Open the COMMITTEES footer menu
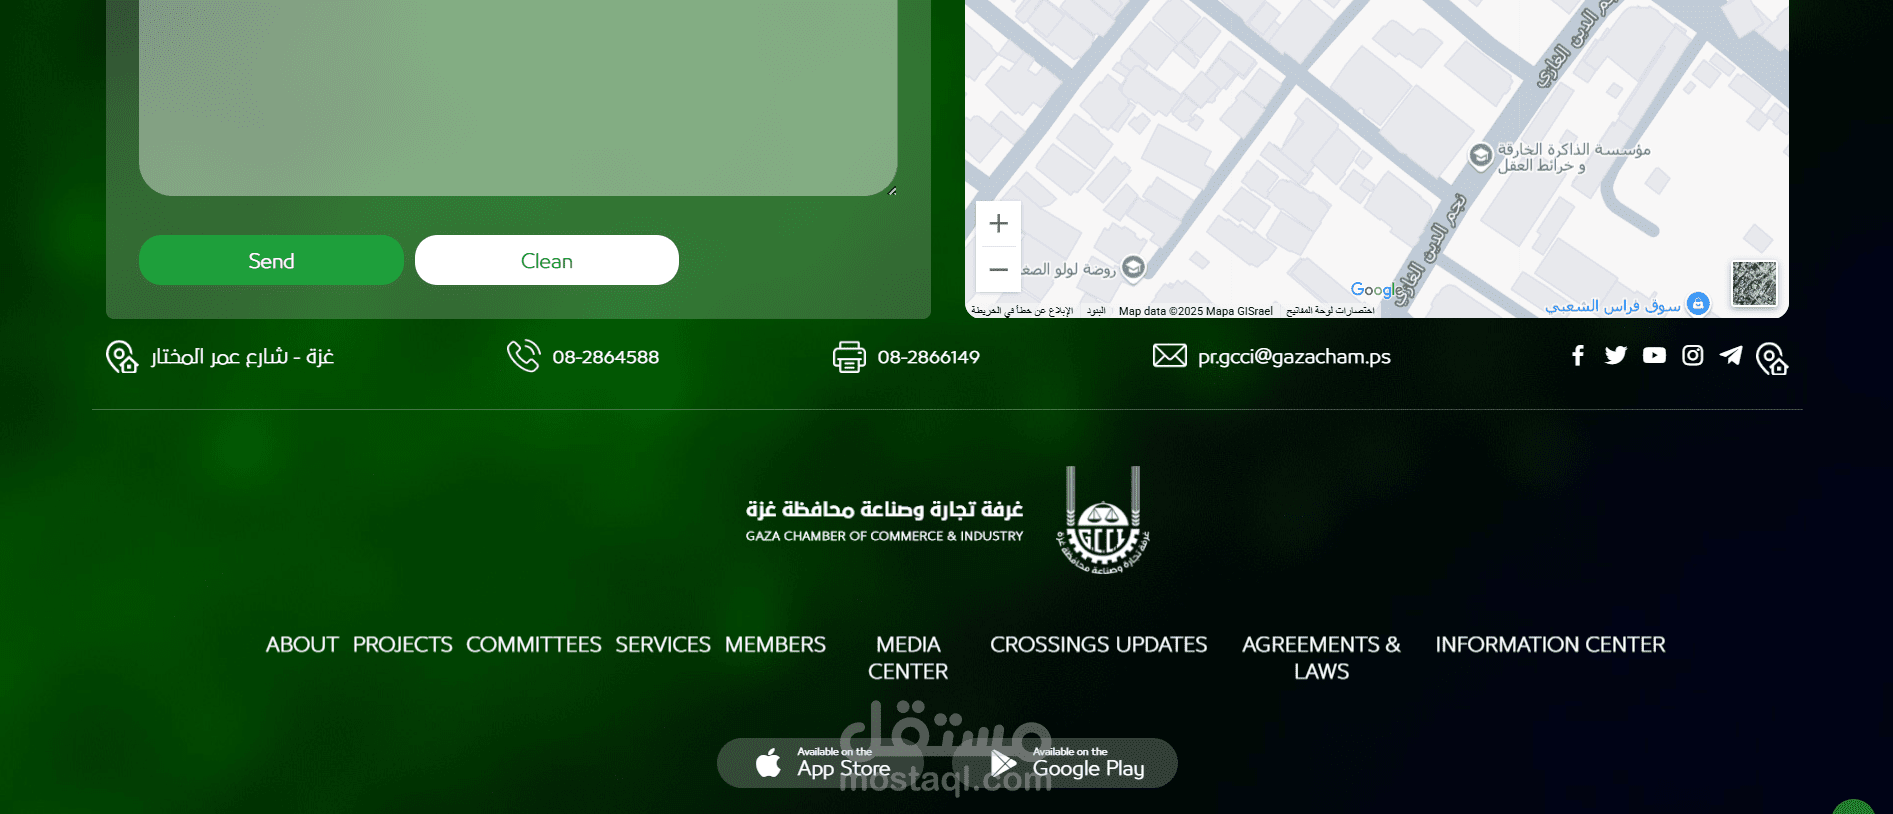Viewport: 1893px width, 814px height. click(534, 644)
